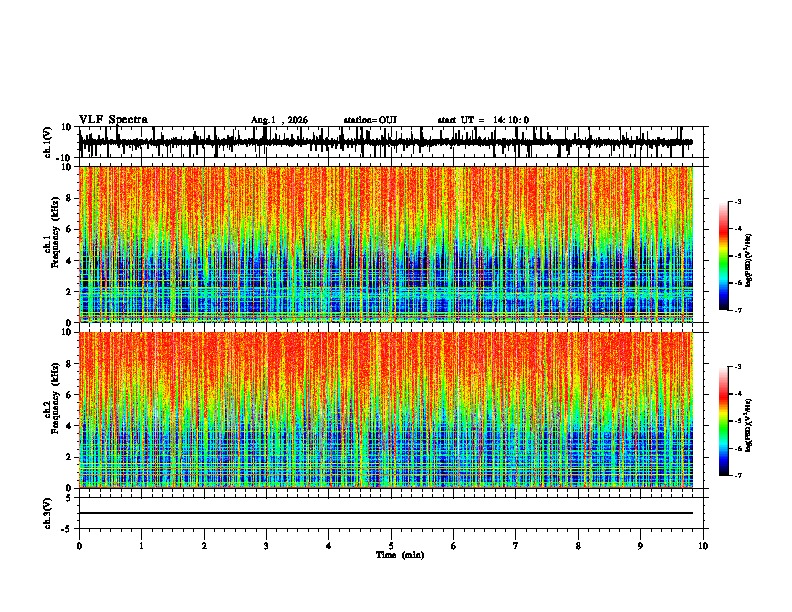Click the "6" kHz tick on ch.1 frequency axis
Screen dimensions: 792x612
click(x=70, y=229)
